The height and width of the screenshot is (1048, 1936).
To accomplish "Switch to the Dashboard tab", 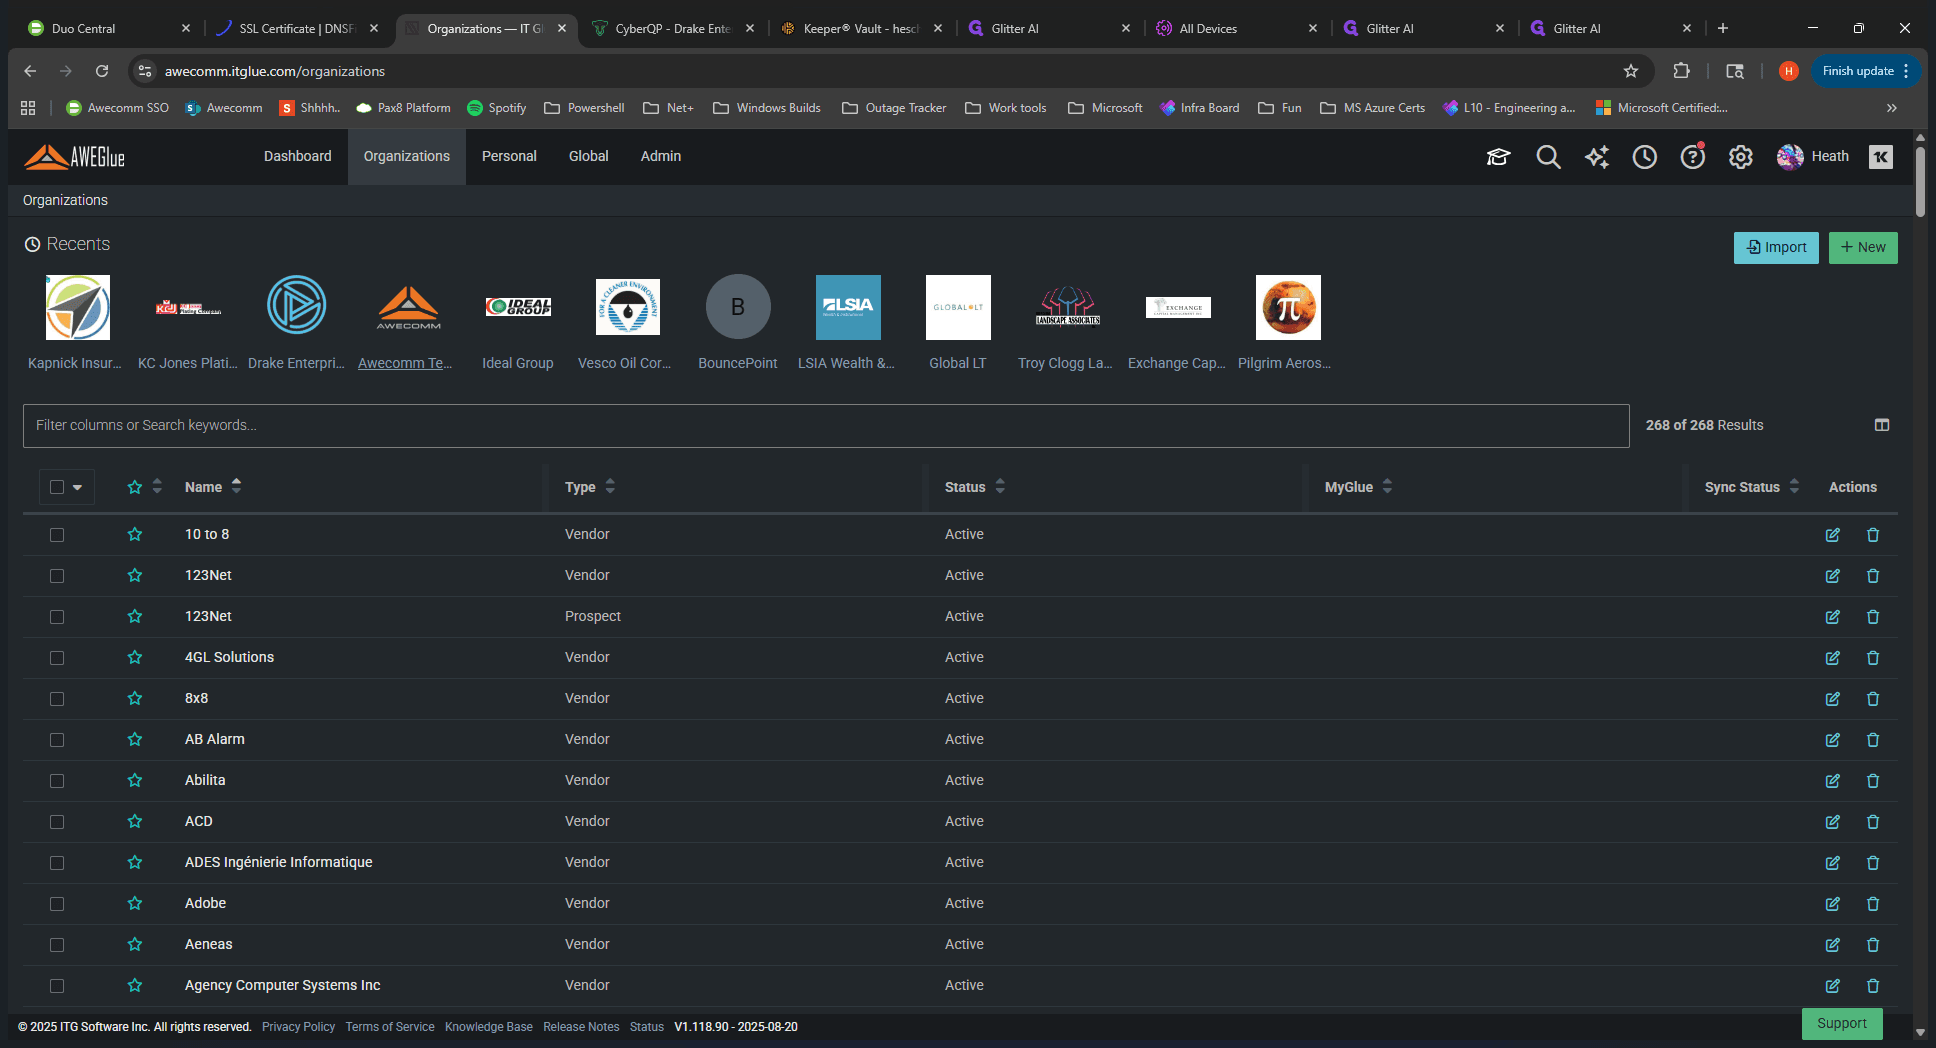I will (297, 157).
